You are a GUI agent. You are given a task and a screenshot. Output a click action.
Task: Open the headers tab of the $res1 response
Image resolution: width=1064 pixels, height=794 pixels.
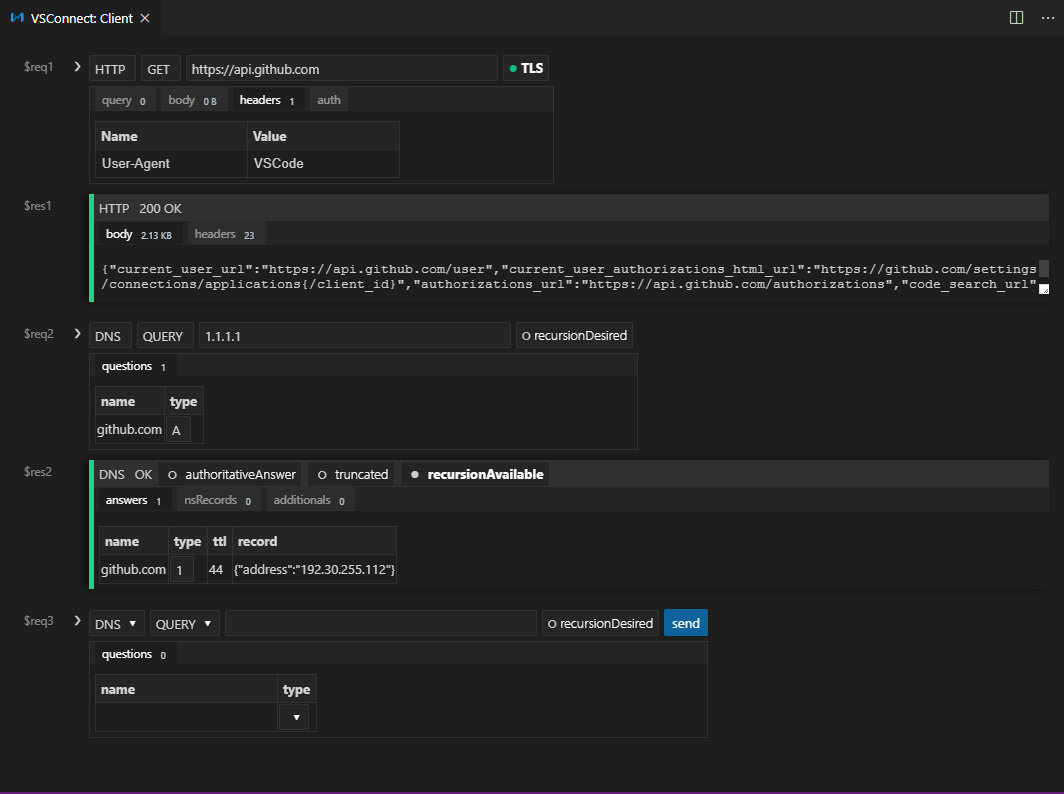click(215, 233)
